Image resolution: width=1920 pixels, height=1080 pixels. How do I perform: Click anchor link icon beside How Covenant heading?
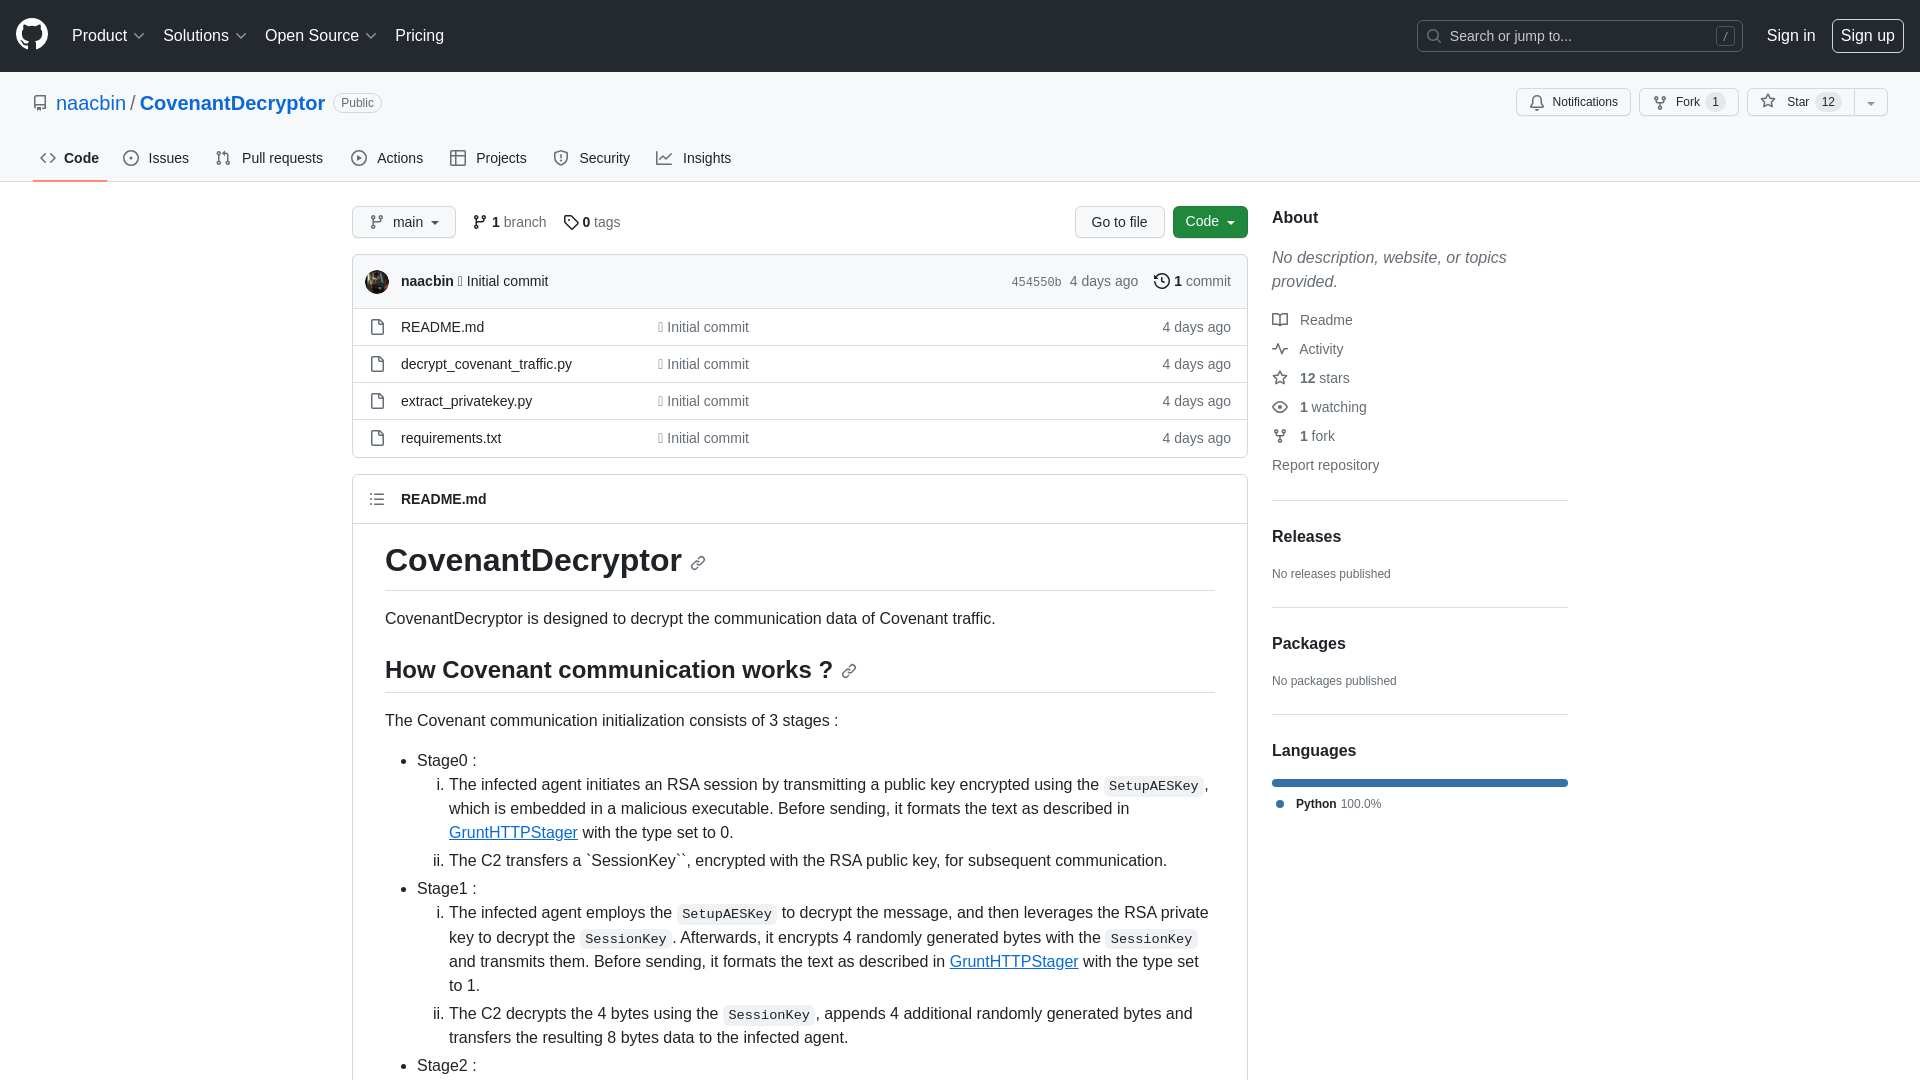click(849, 671)
